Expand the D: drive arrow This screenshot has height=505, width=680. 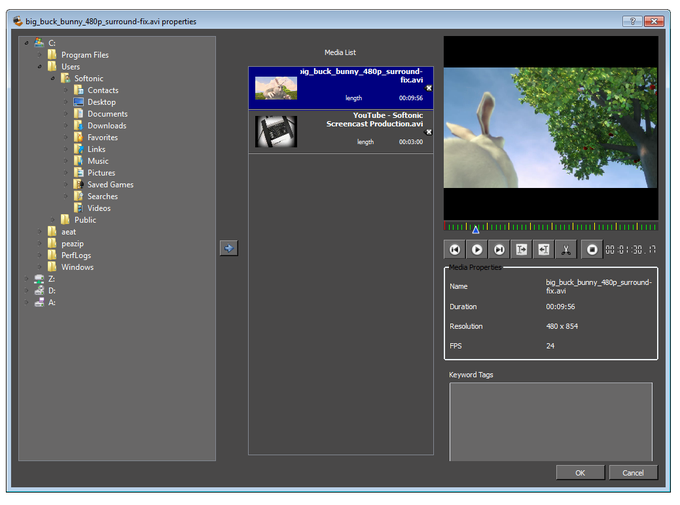click(26, 290)
